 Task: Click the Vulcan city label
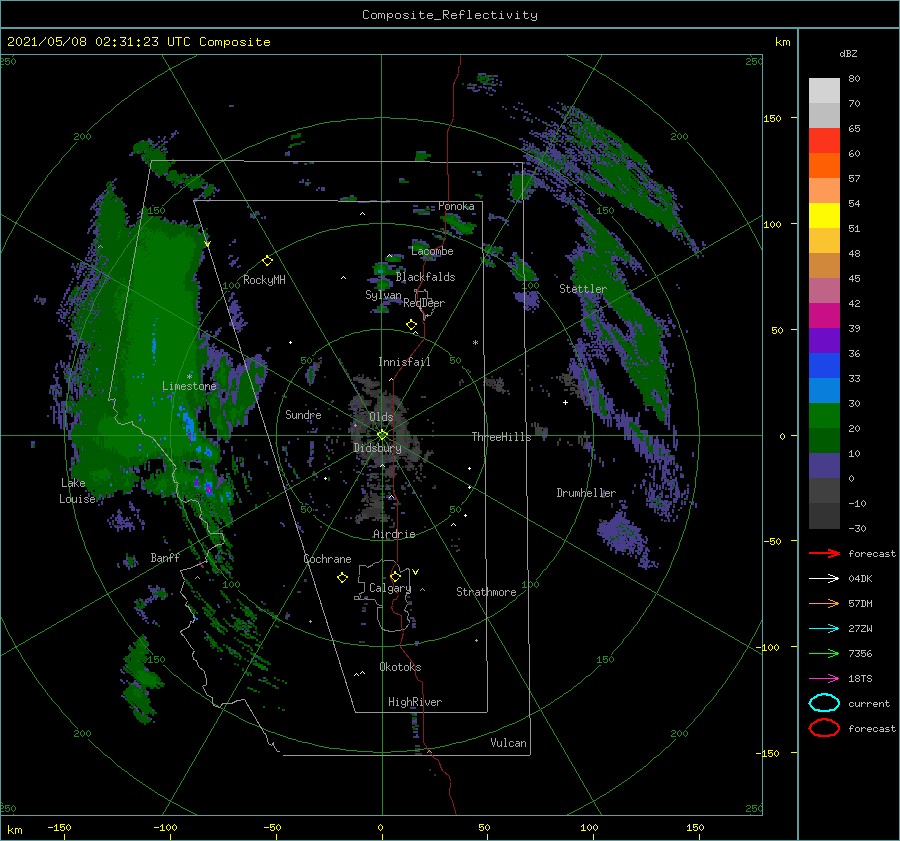tap(508, 743)
